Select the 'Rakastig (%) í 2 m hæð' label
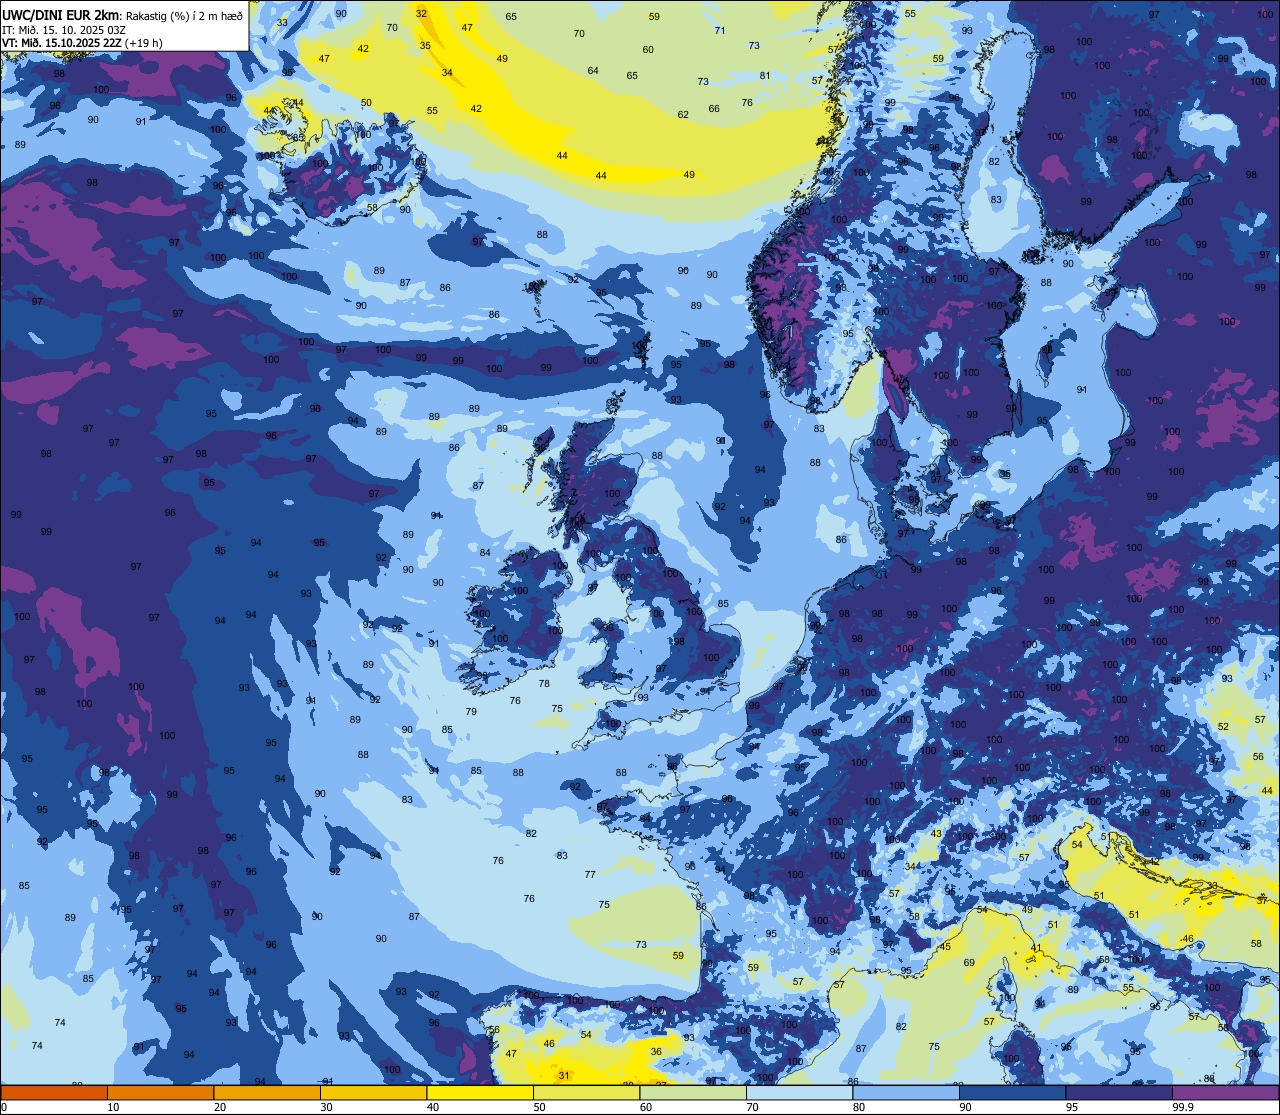 184,15
